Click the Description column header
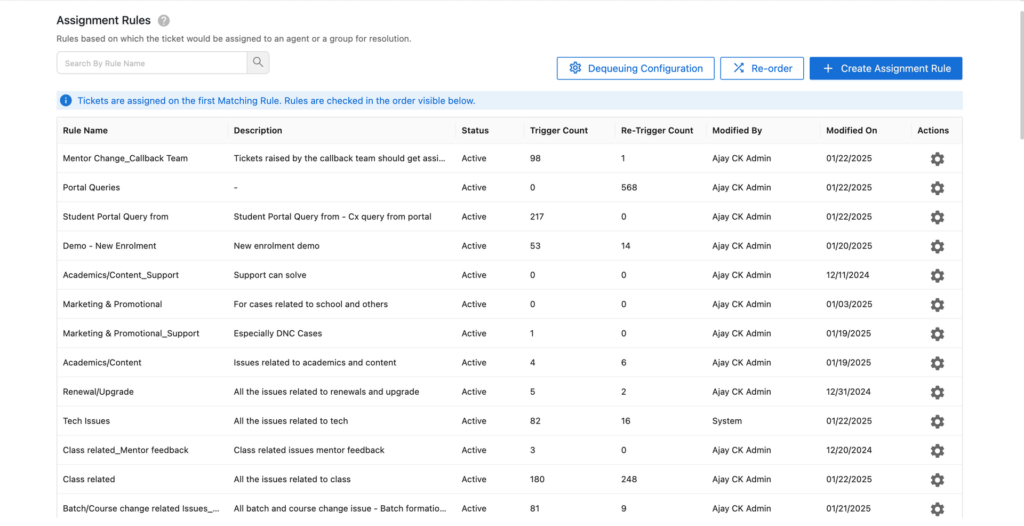The image size is (1024, 526). pyautogui.click(x=258, y=131)
